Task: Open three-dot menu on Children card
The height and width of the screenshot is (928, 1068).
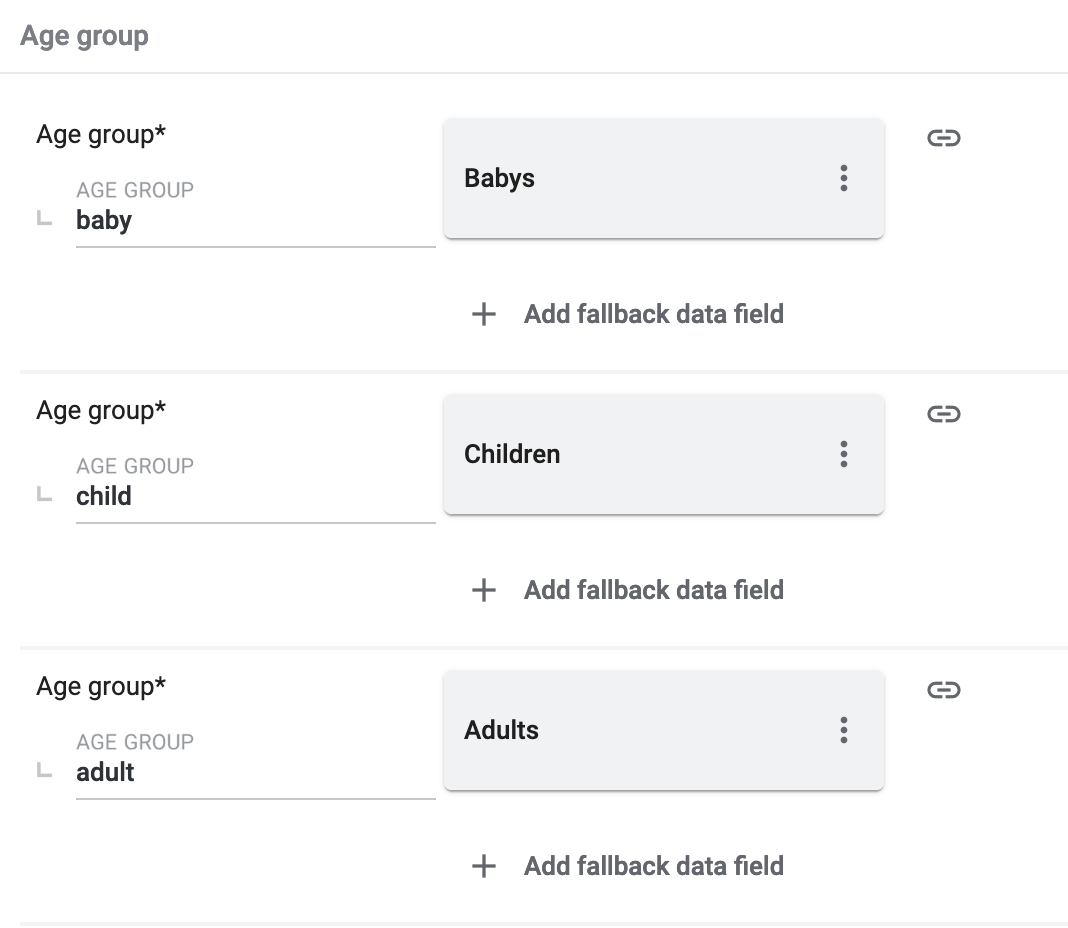Action: click(x=844, y=455)
